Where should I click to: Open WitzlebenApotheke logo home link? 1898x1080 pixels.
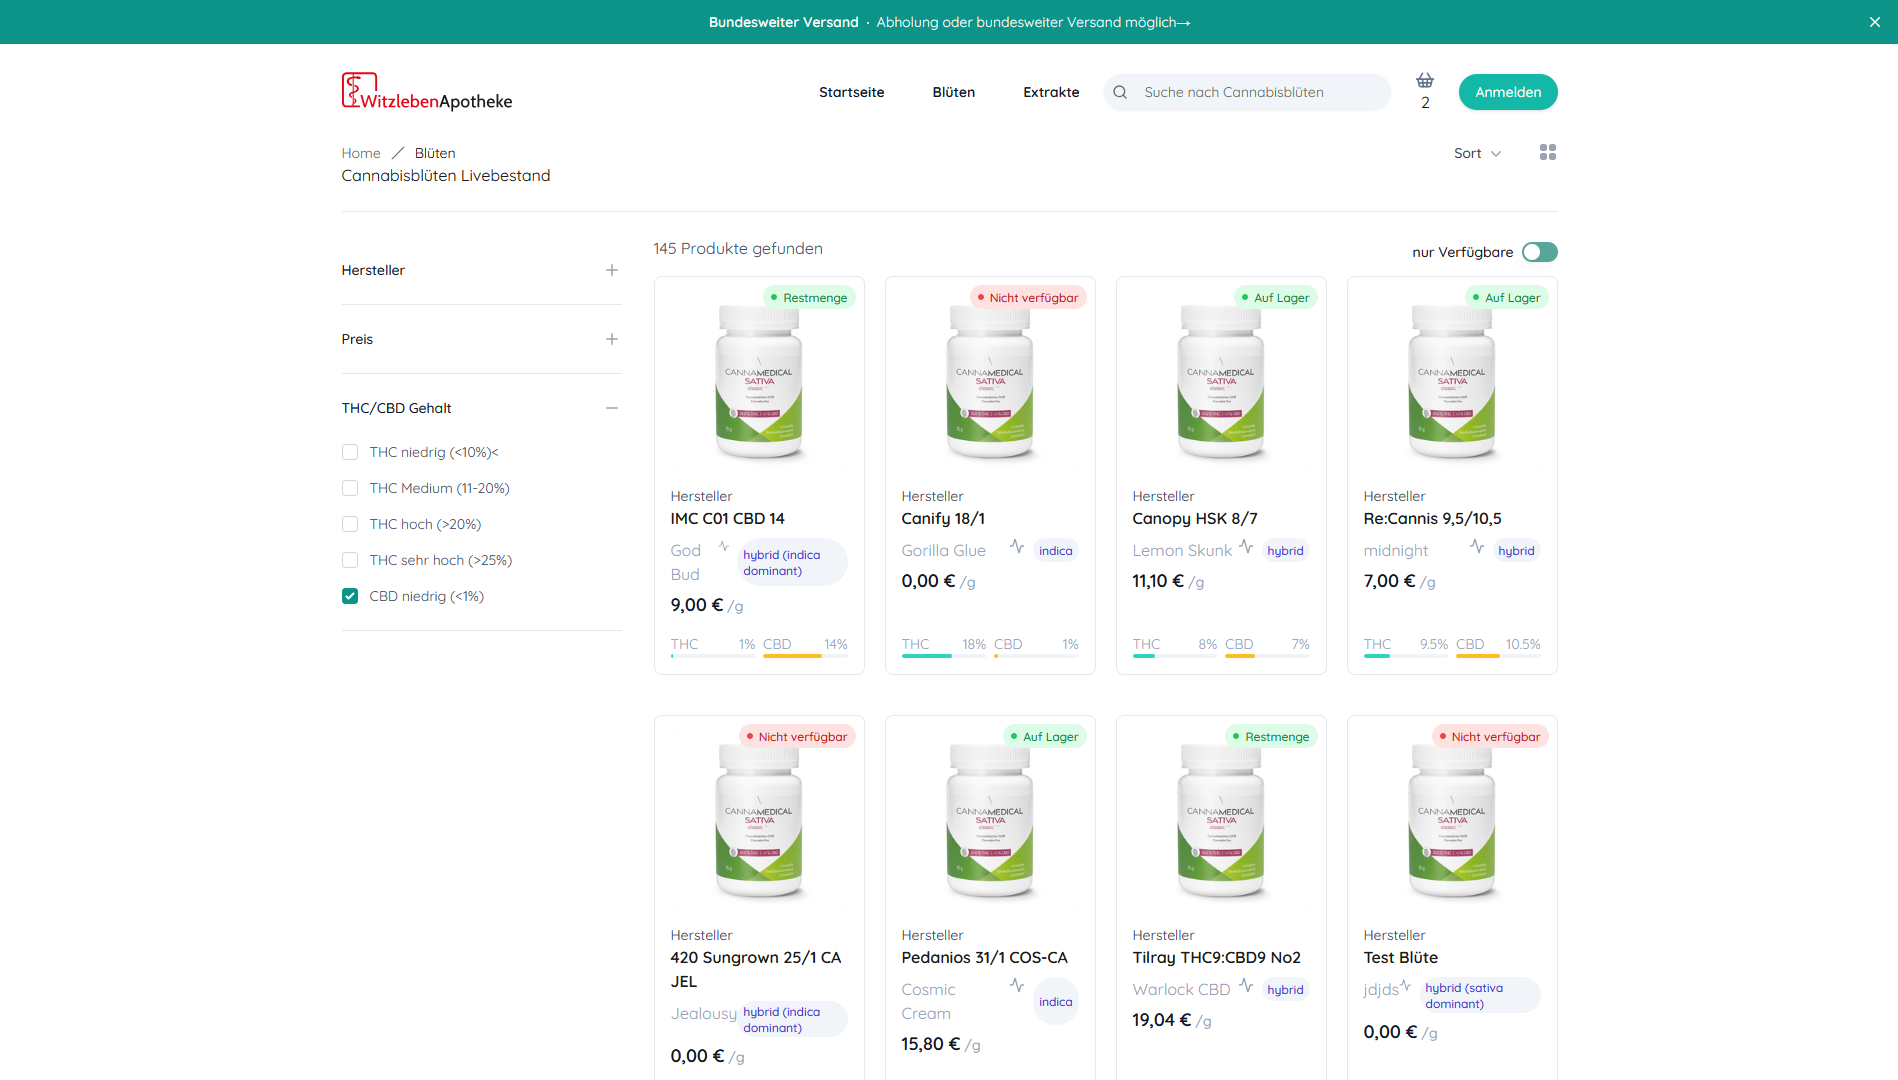[427, 91]
